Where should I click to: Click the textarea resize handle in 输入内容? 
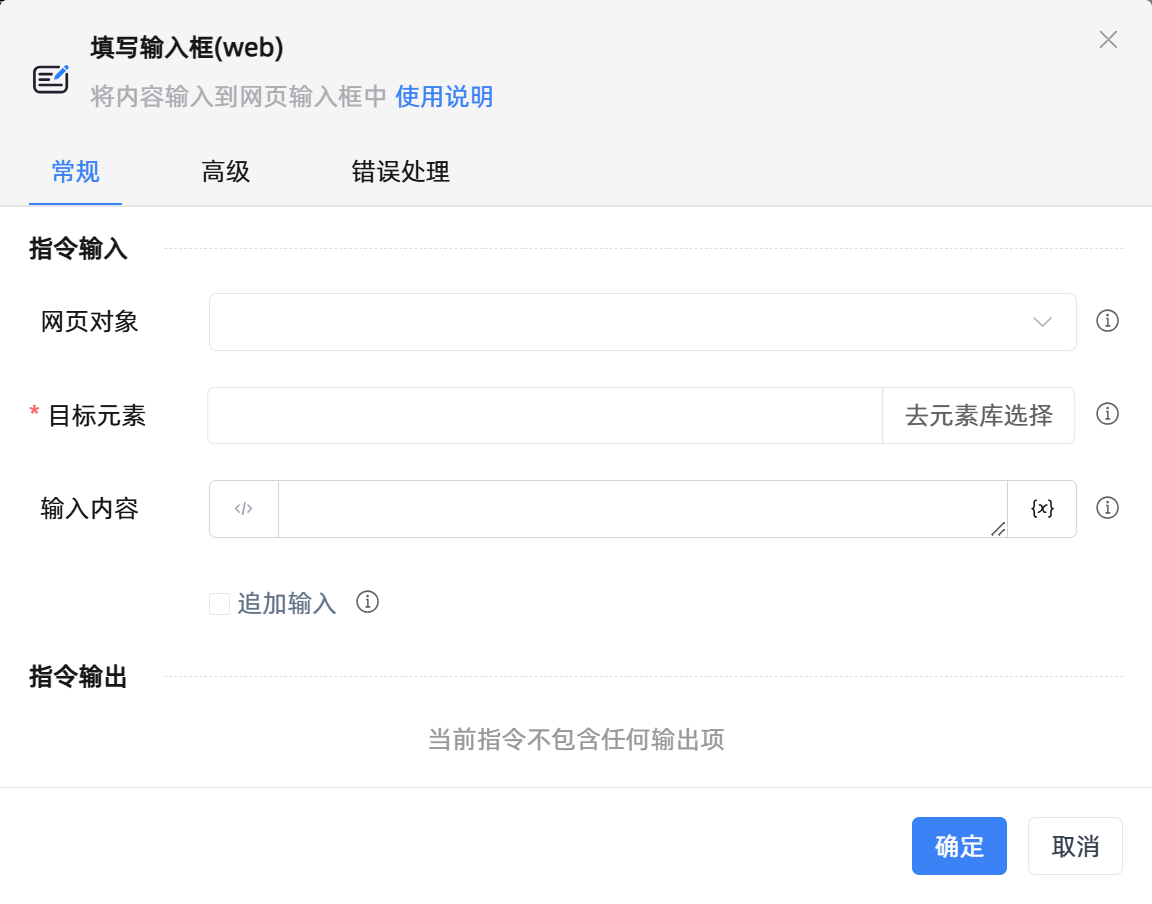998,528
